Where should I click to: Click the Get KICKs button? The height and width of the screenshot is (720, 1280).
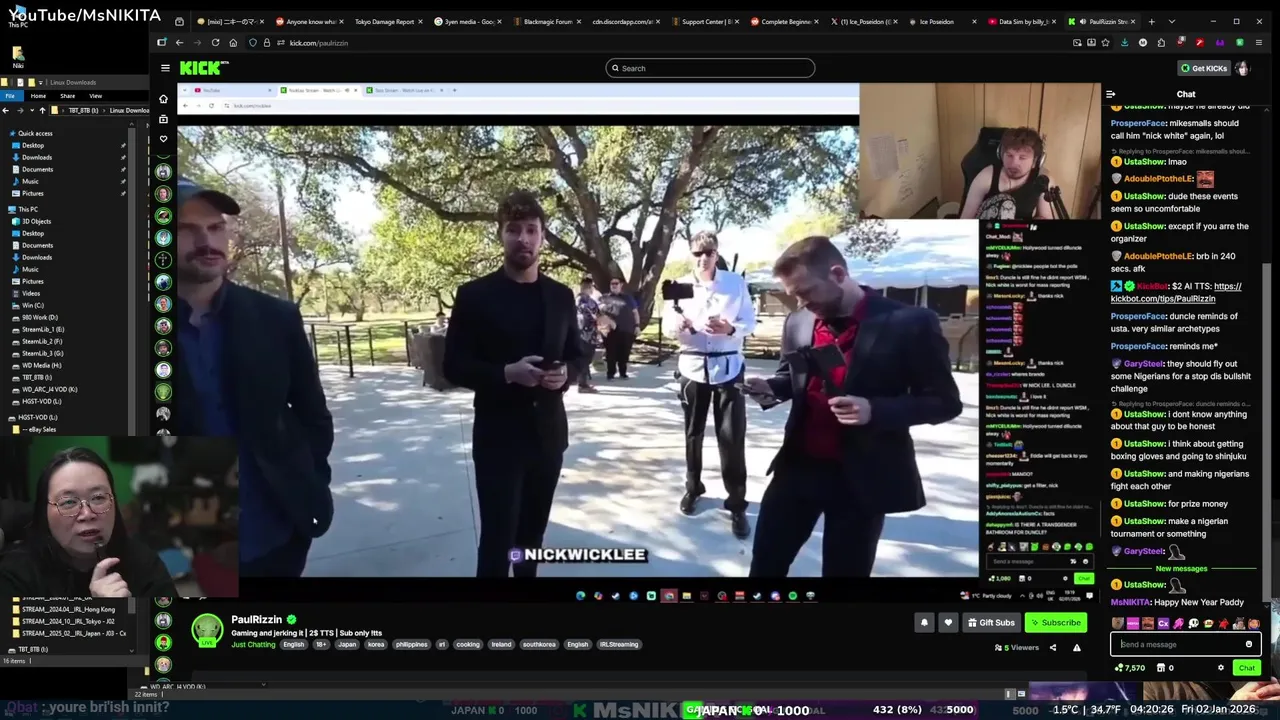1203,68
